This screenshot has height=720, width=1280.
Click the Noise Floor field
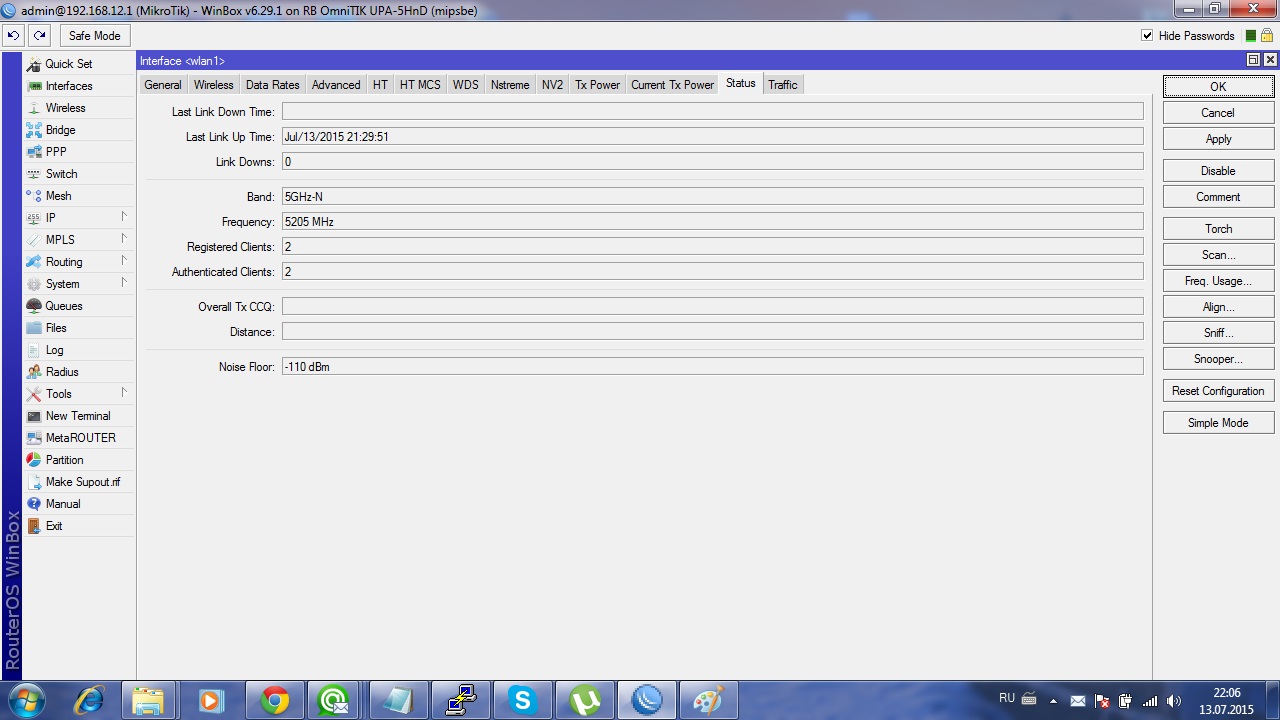[x=712, y=367]
